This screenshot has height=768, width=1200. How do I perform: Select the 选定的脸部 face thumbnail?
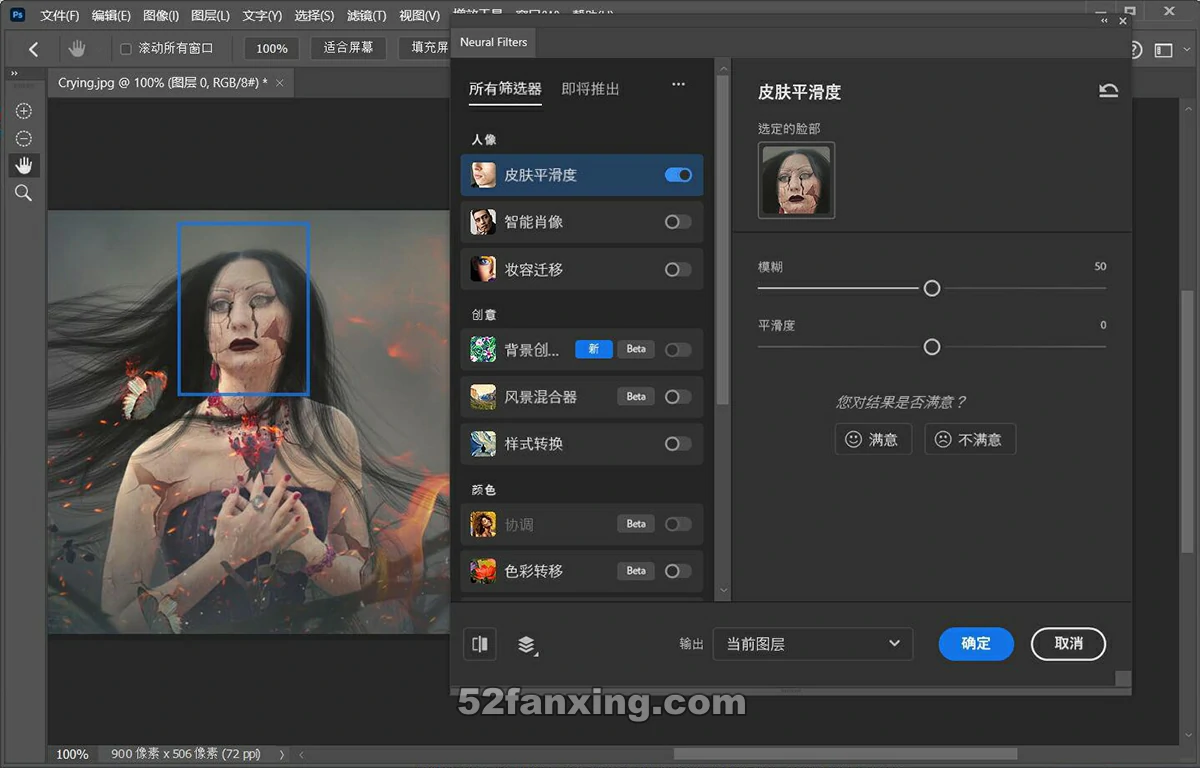pos(797,180)
